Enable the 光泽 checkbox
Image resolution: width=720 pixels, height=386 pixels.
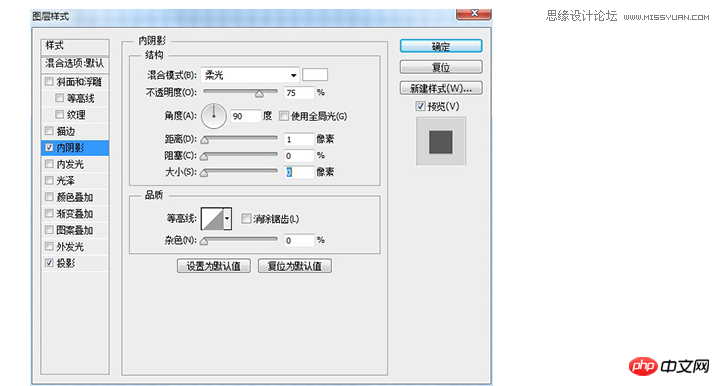click(49, 180)
